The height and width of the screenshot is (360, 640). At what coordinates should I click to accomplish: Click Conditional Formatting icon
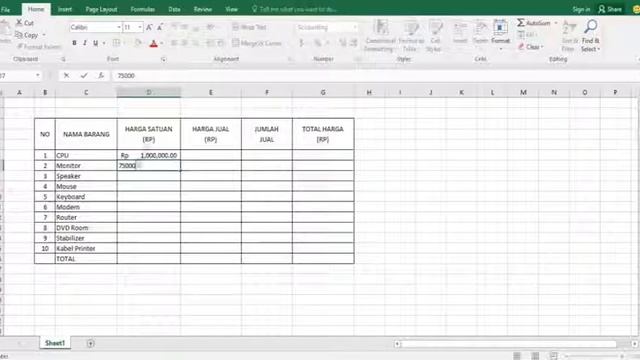pyautogui.click(x=381, y=28)
